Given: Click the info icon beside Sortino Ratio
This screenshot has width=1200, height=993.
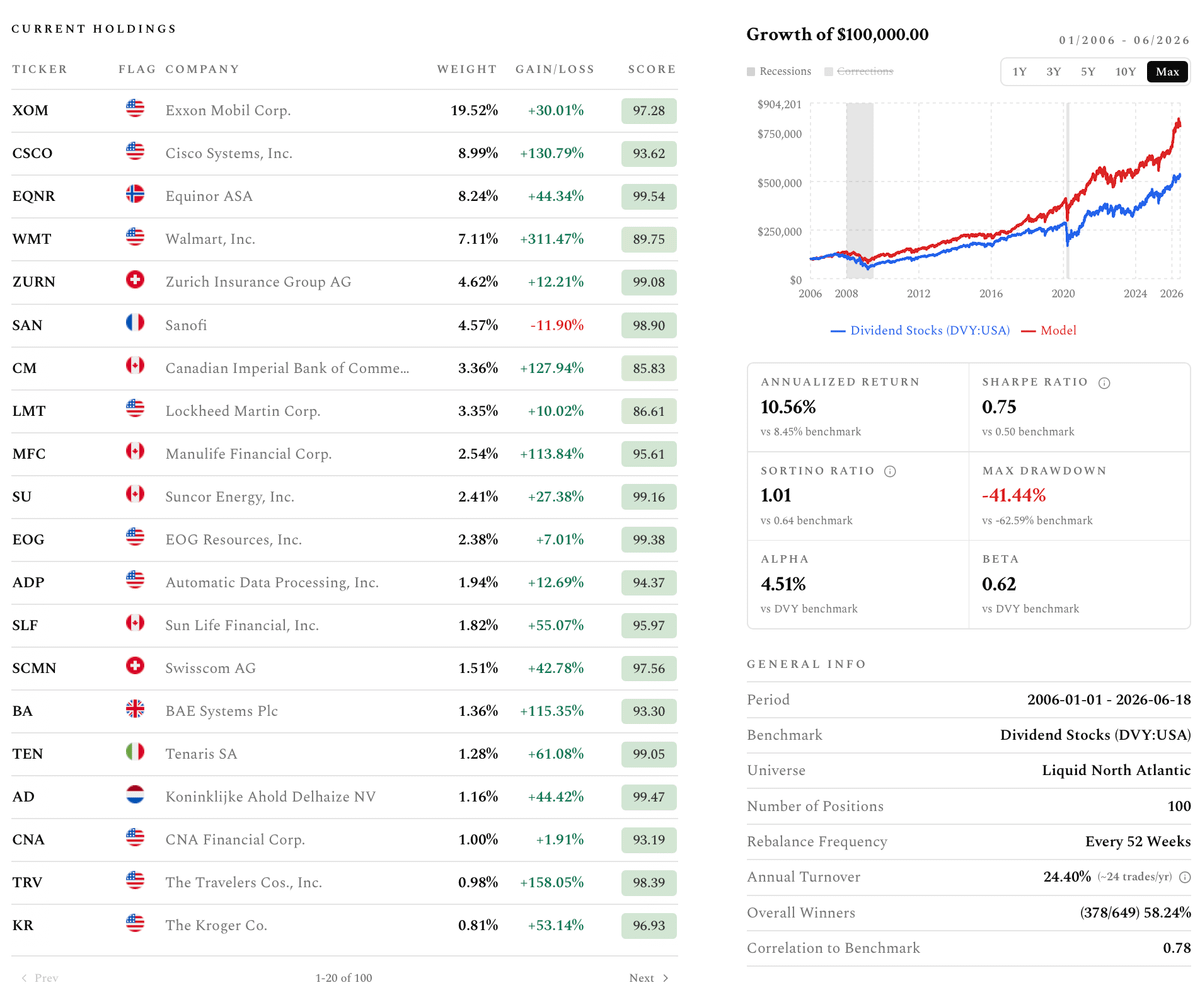Looking at the screenshot, I should tap(890, 471).
